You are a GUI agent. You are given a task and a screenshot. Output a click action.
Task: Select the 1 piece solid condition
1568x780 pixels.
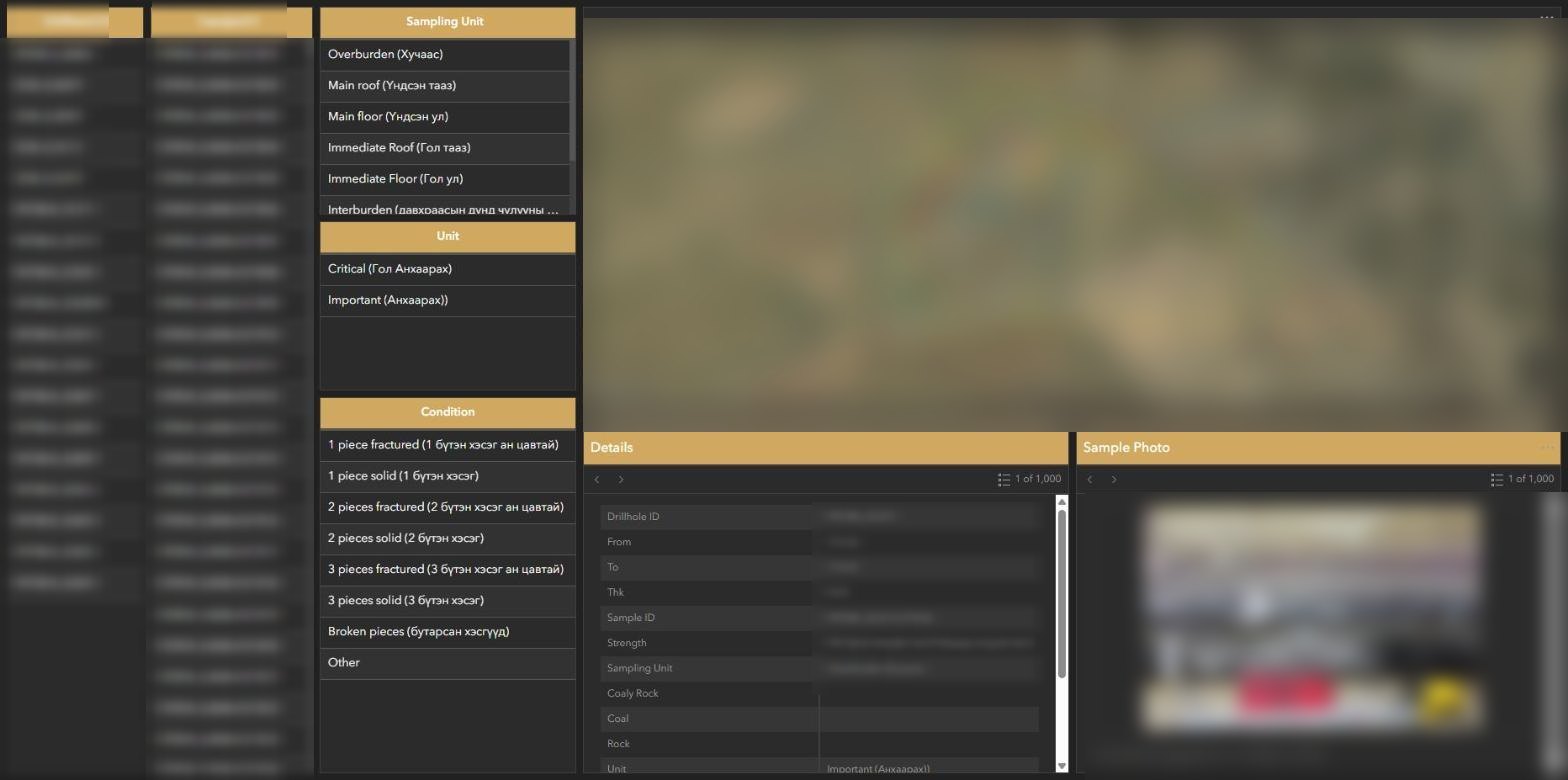(447, 476)
